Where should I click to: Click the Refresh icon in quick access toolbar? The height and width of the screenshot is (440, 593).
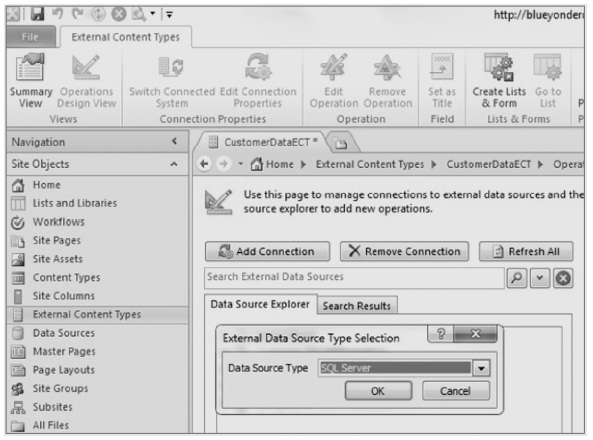(98, 14)
